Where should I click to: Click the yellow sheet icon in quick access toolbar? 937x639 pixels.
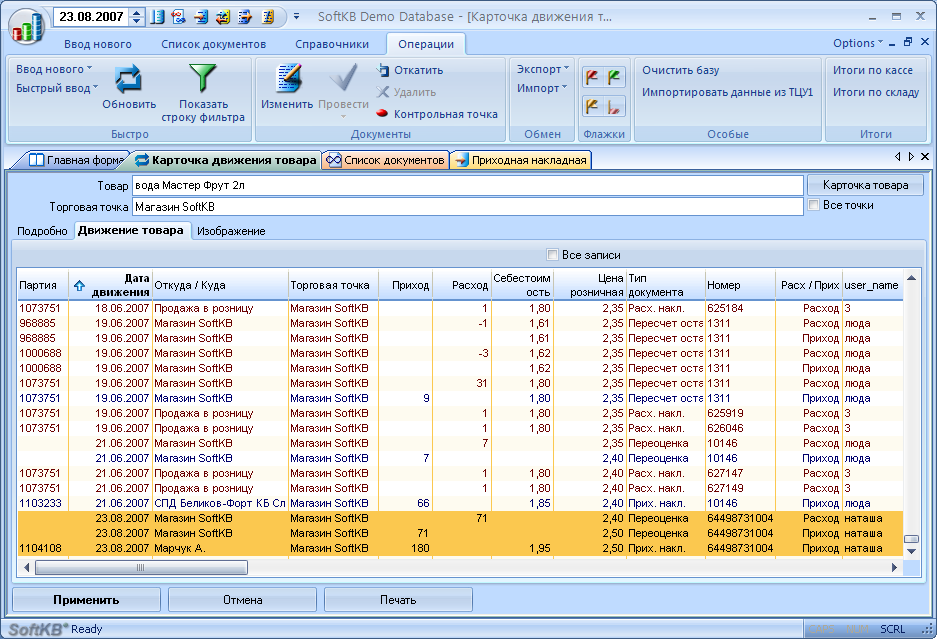[x=268, y=17]
